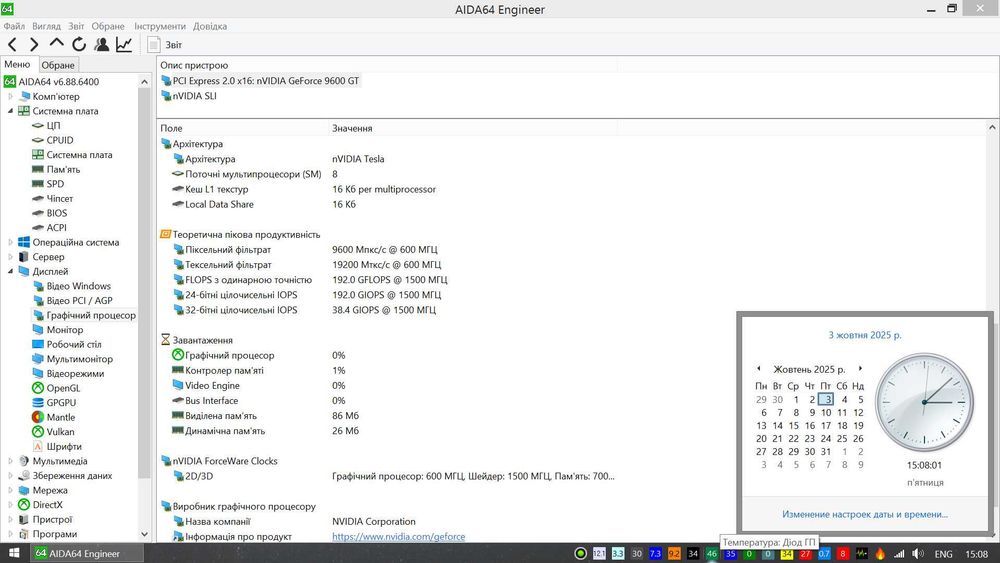Image resolution: width=1000 pixels, height=563 pixels.
Task: Open the Файл menu
Action: 14,26
